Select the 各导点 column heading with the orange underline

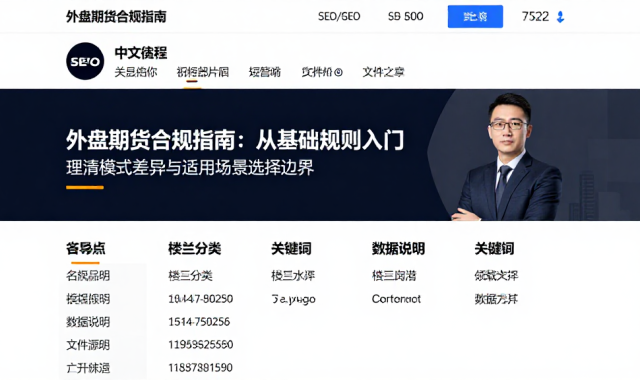86,248
